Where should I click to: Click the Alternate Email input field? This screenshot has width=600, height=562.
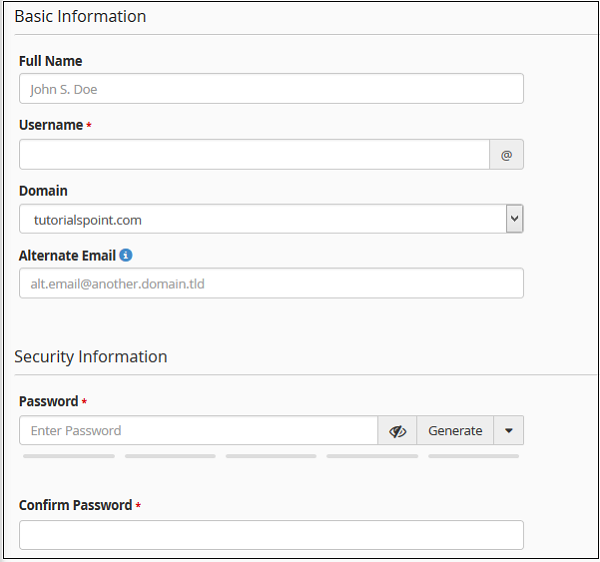pos(270,284)
